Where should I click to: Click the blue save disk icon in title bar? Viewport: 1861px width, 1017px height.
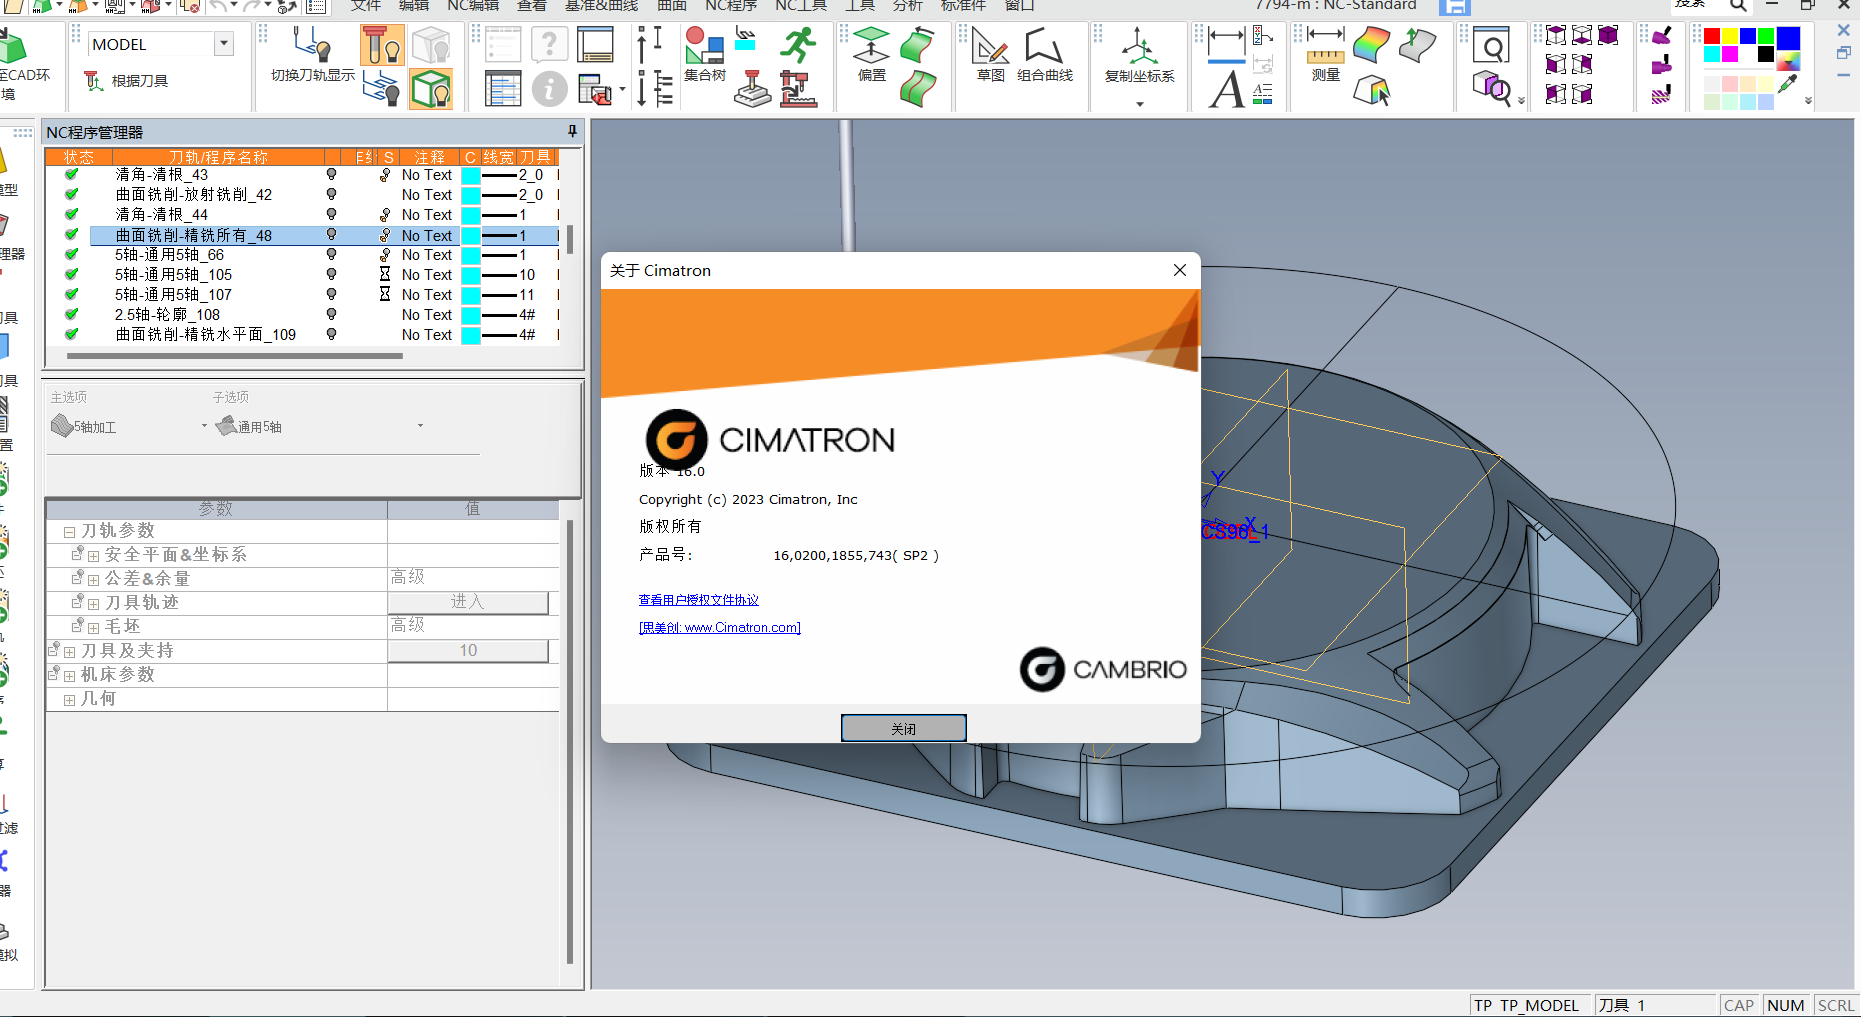[x=1454, y=7]
